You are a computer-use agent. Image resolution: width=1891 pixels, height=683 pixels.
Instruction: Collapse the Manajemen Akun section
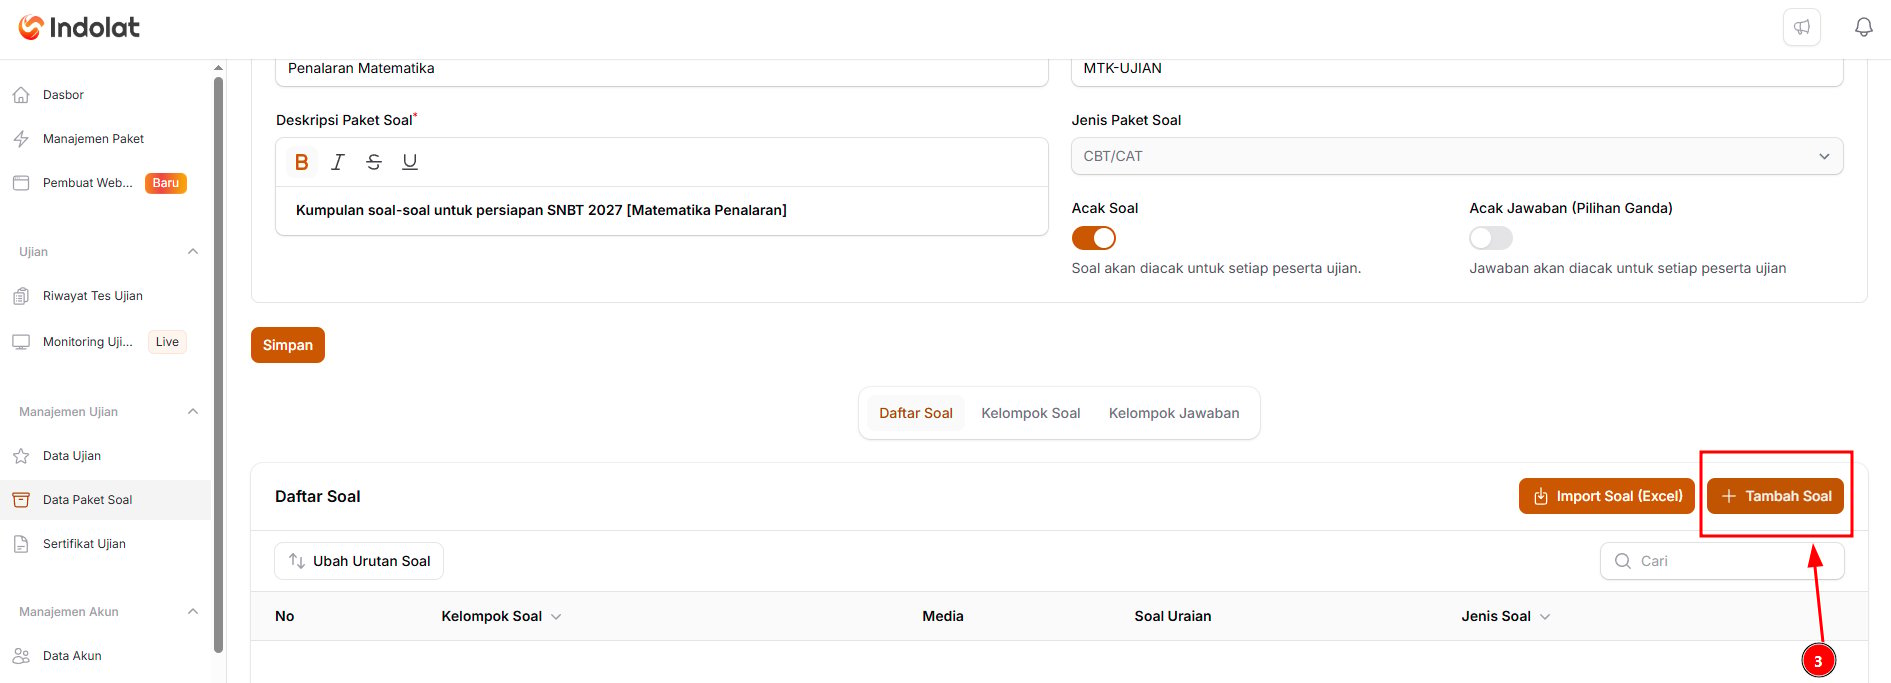click(x=193, y=612)
